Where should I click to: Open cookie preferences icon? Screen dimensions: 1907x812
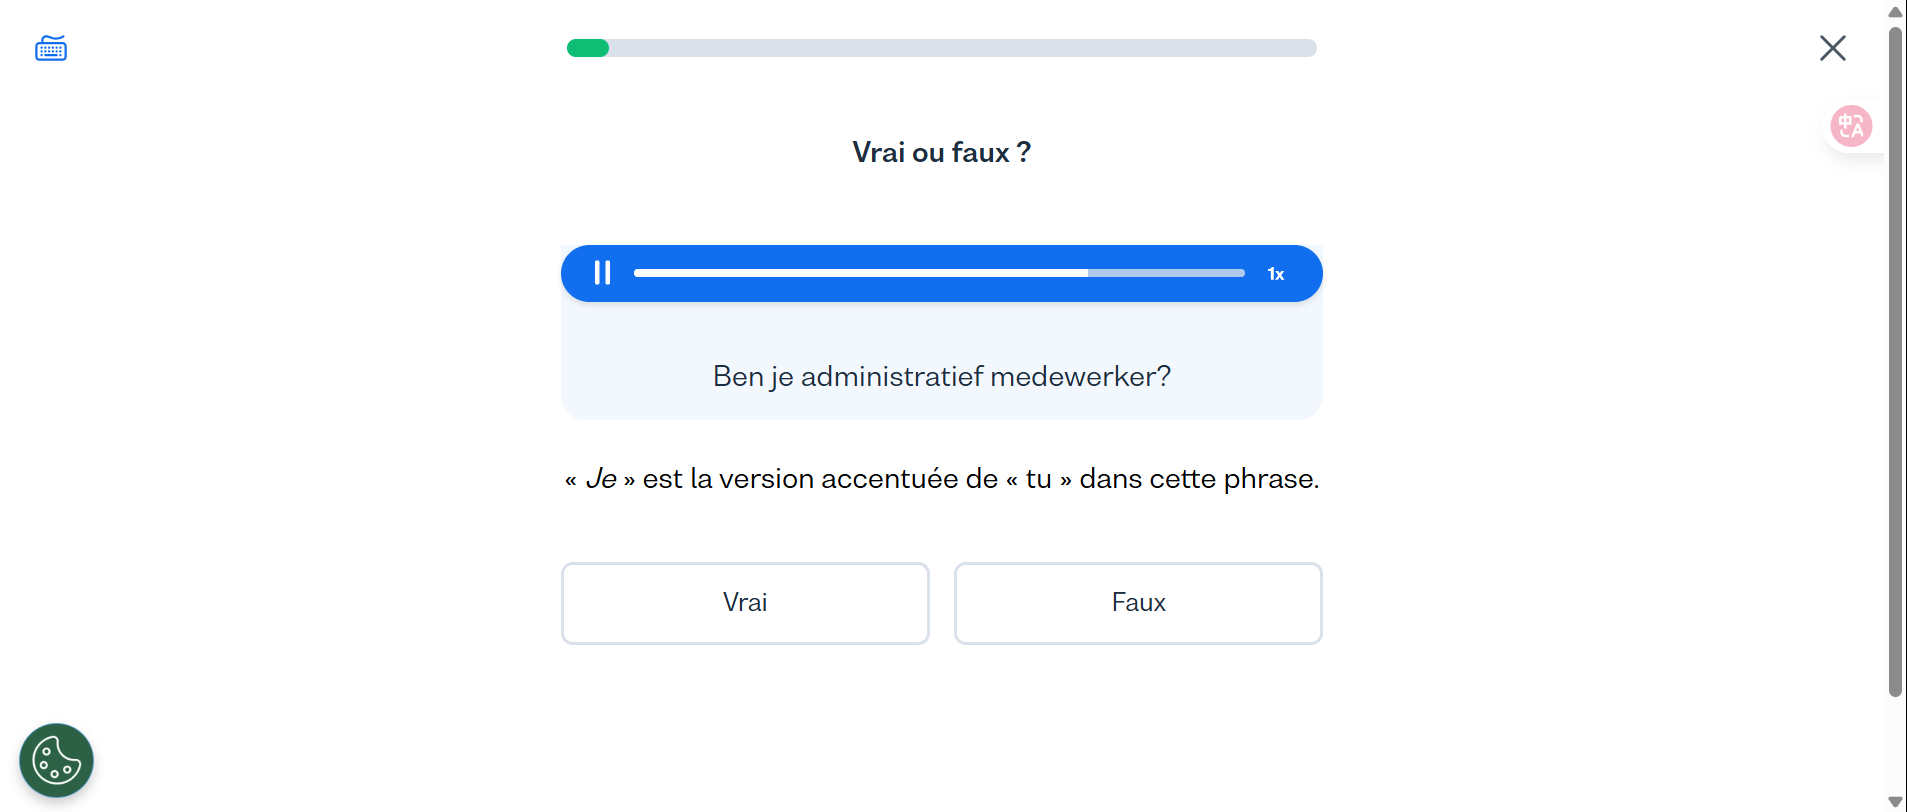[x=56, y=760]
